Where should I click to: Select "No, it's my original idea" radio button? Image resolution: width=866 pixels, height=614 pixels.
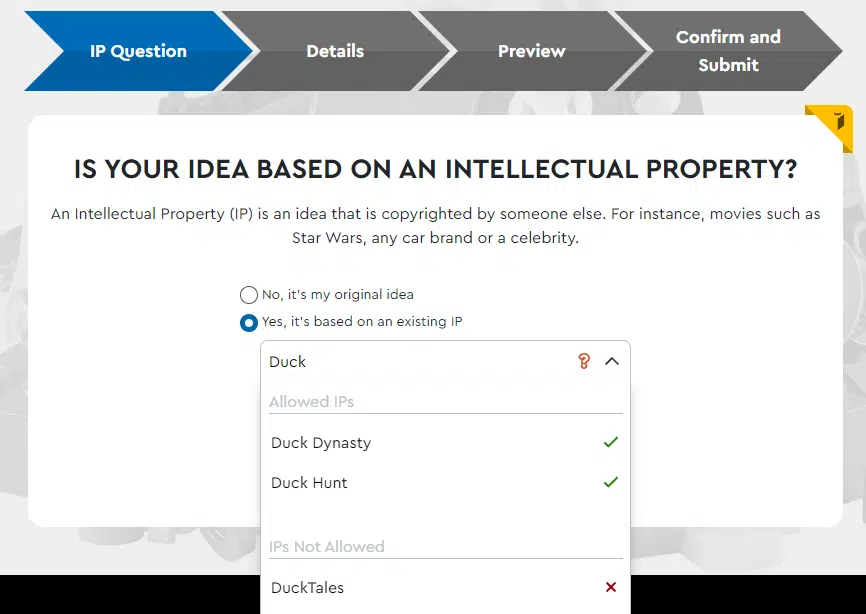point(249,295)
